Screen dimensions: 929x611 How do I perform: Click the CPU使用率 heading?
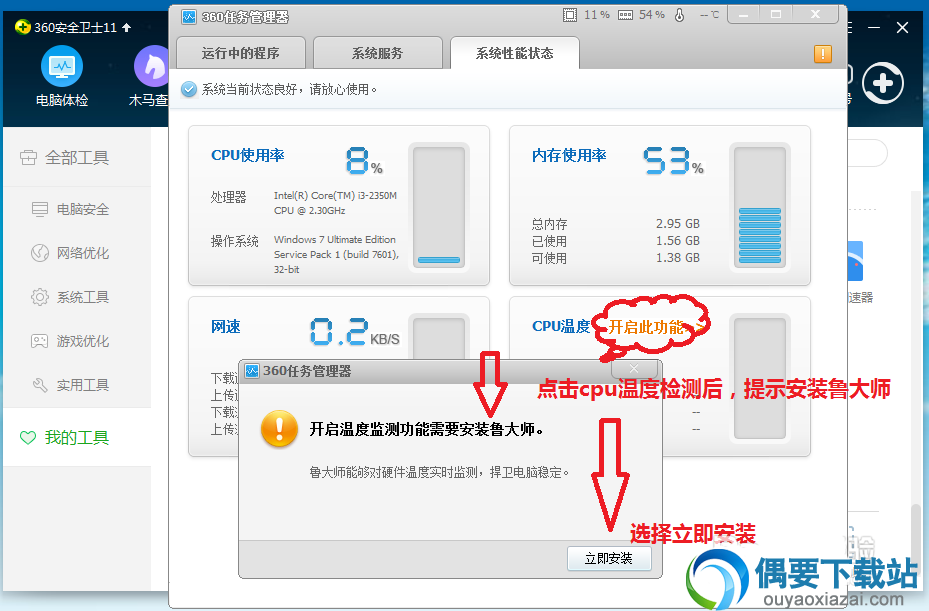pos(248,155)
